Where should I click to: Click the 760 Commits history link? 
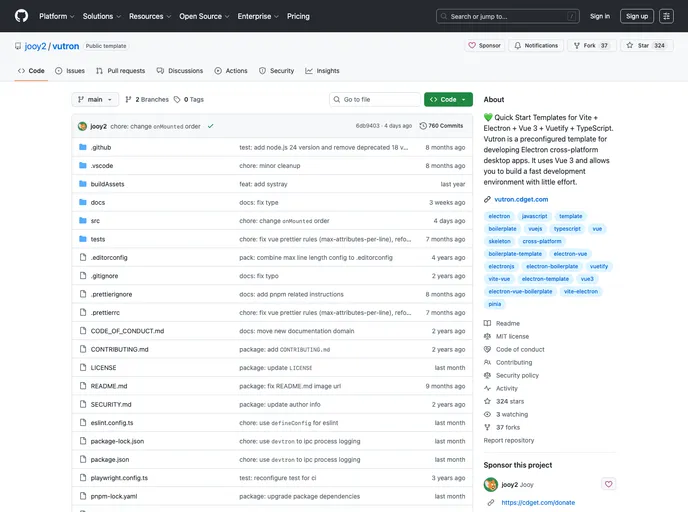[x=441, y=126]
